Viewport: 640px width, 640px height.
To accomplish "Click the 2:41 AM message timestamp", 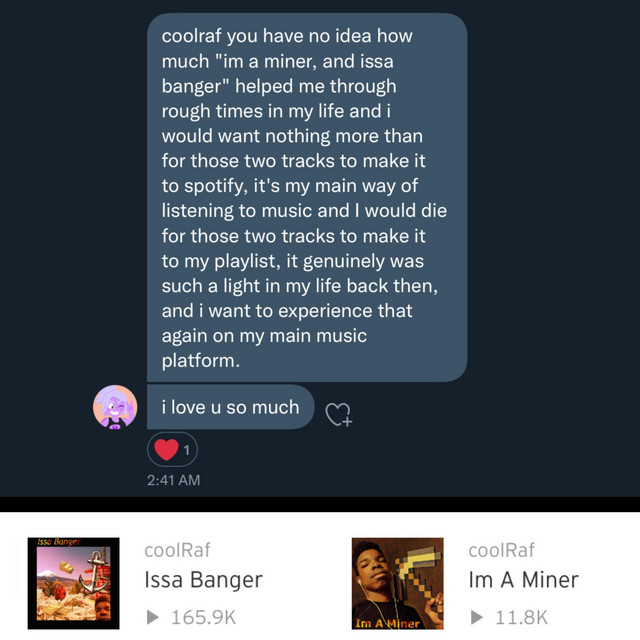I will coord(173,480).
